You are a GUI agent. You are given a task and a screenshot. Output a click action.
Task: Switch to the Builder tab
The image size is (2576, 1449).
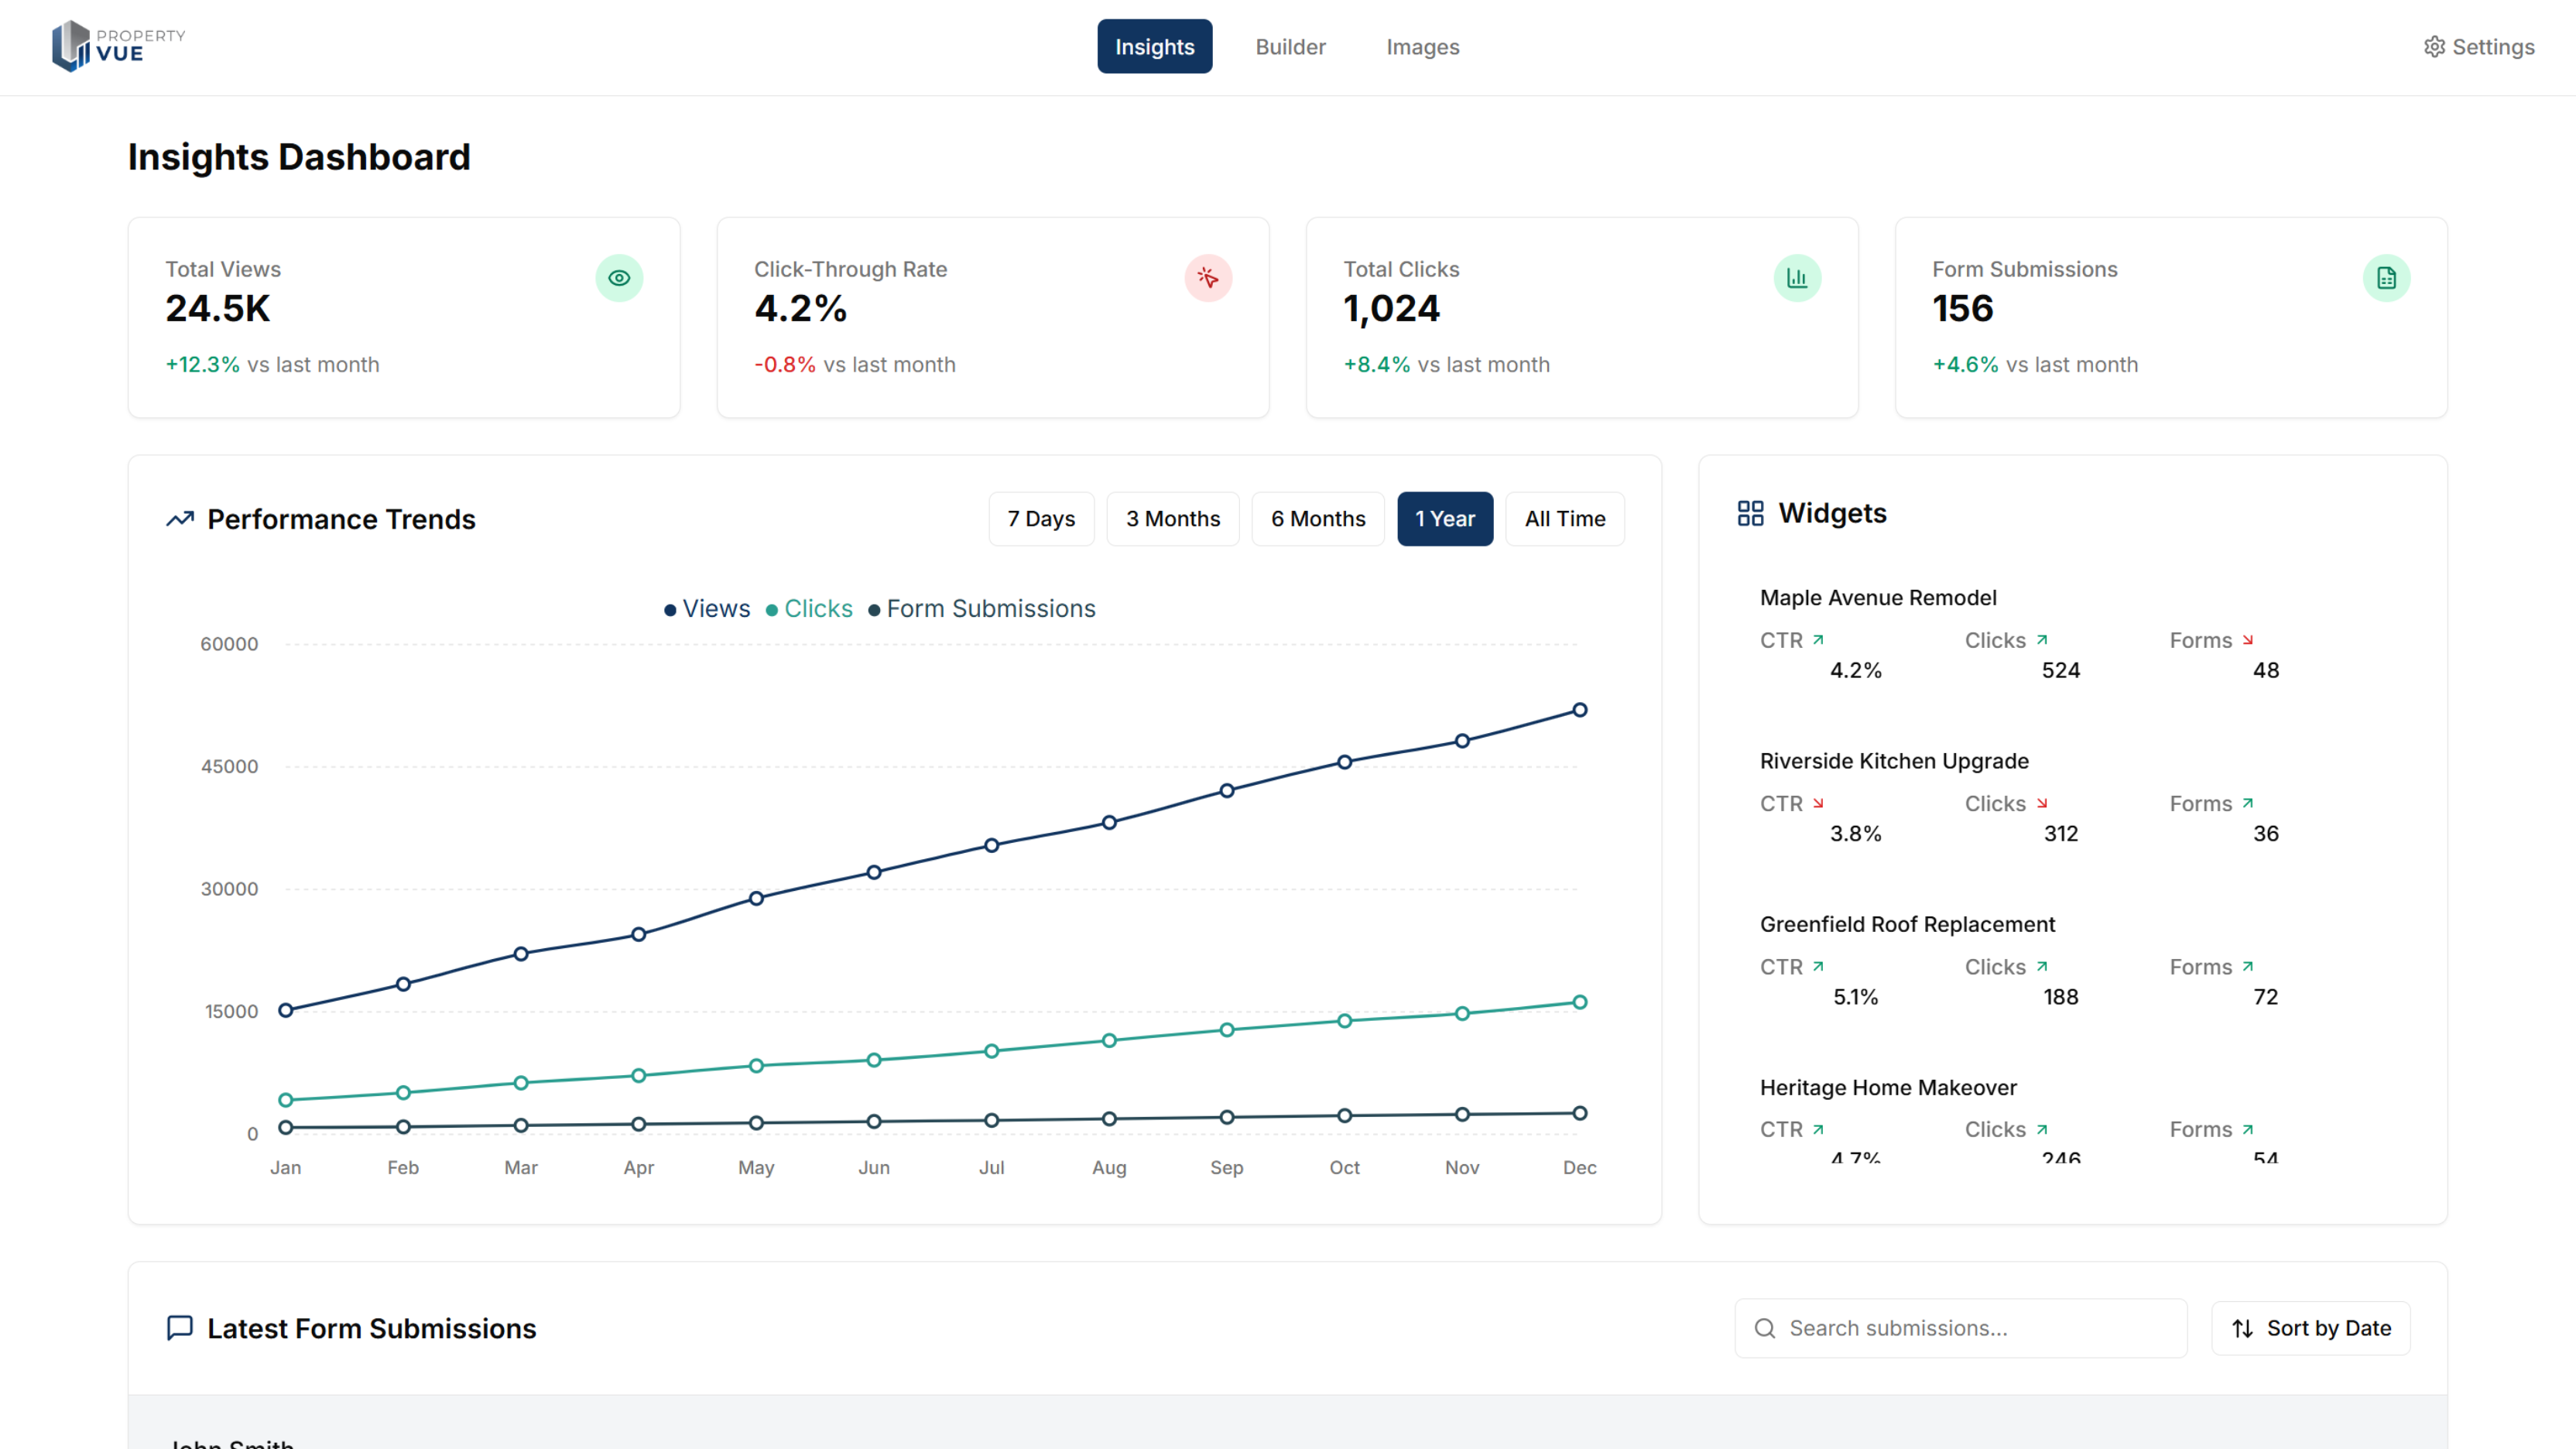[1290, 46]
